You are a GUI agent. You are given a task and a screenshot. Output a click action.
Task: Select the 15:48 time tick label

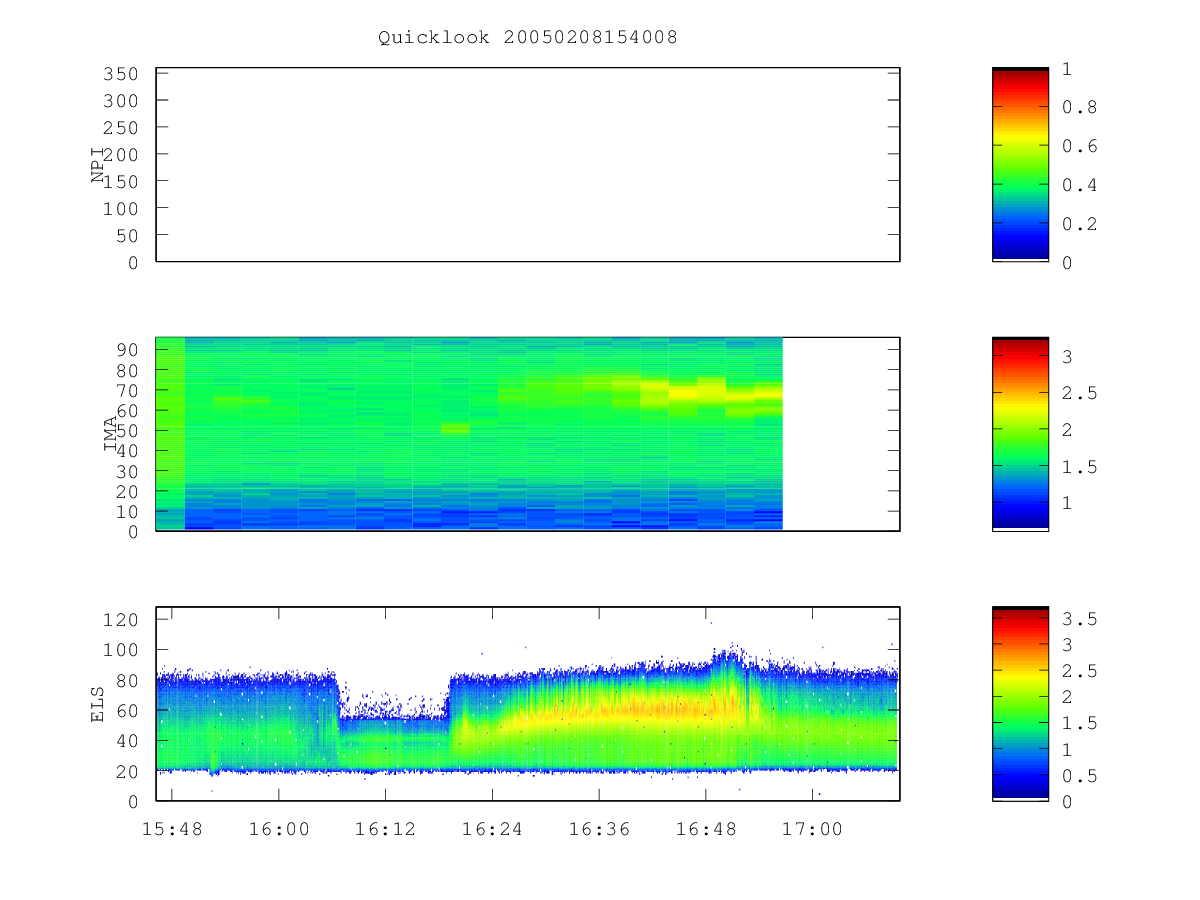coord(171,829)
